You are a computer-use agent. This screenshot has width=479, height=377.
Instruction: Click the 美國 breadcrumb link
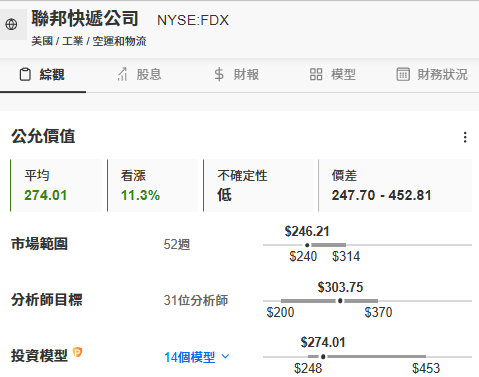click(x=42, y=41)
